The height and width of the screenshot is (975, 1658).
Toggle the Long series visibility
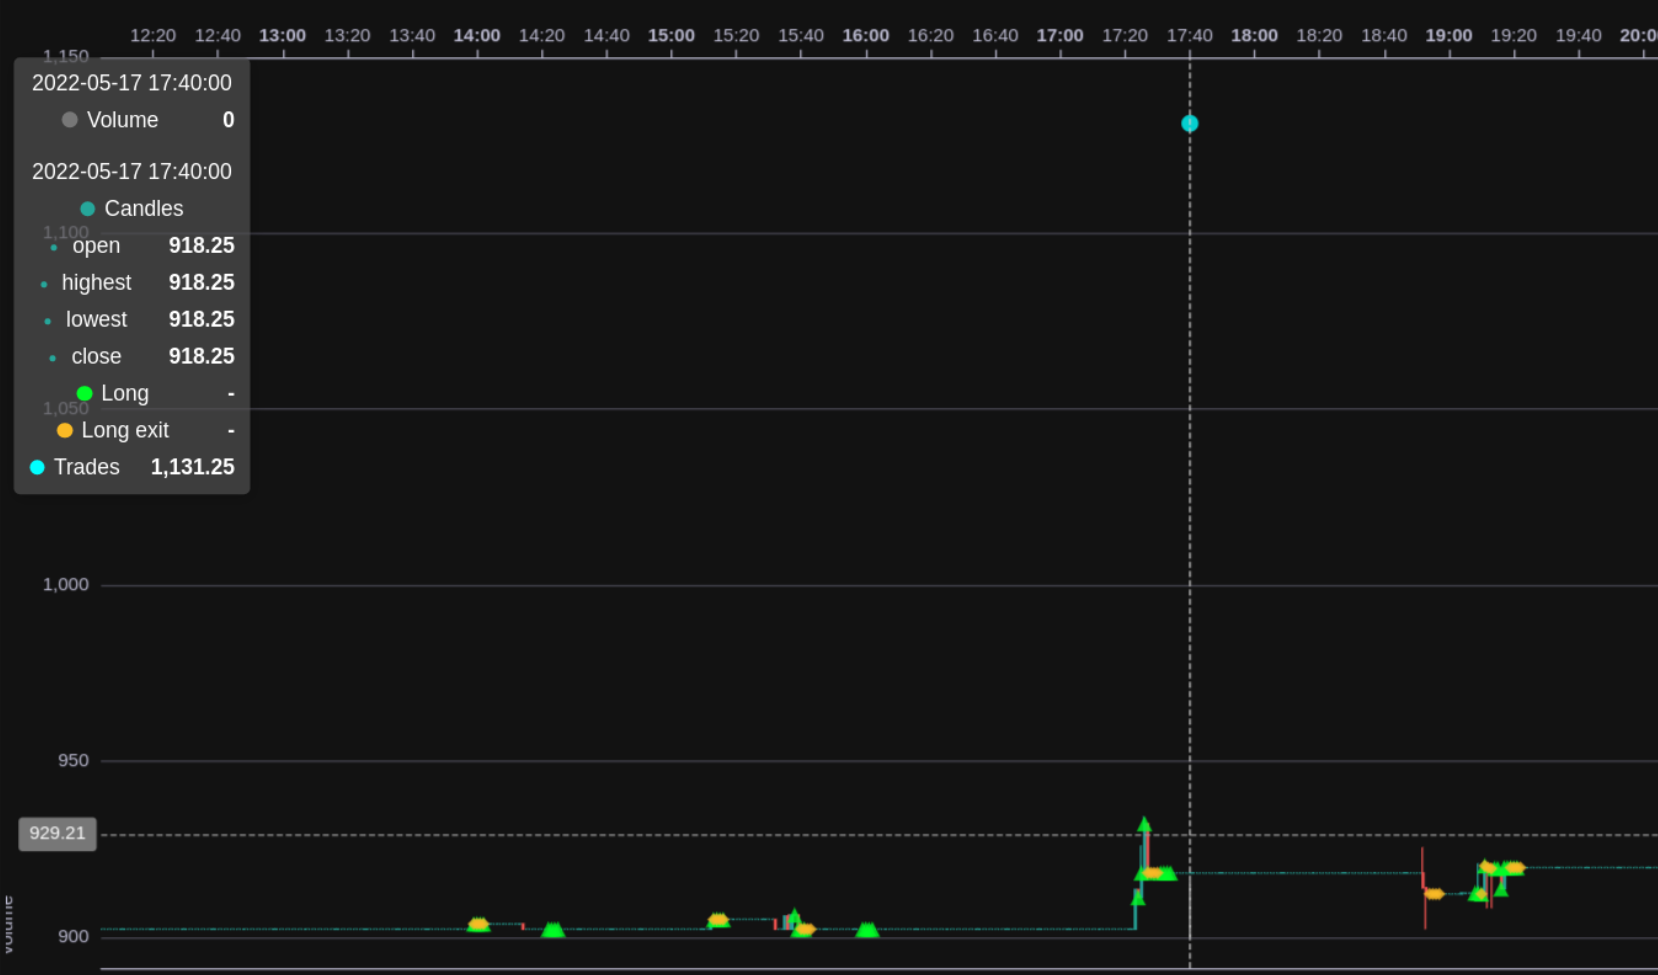125,393
